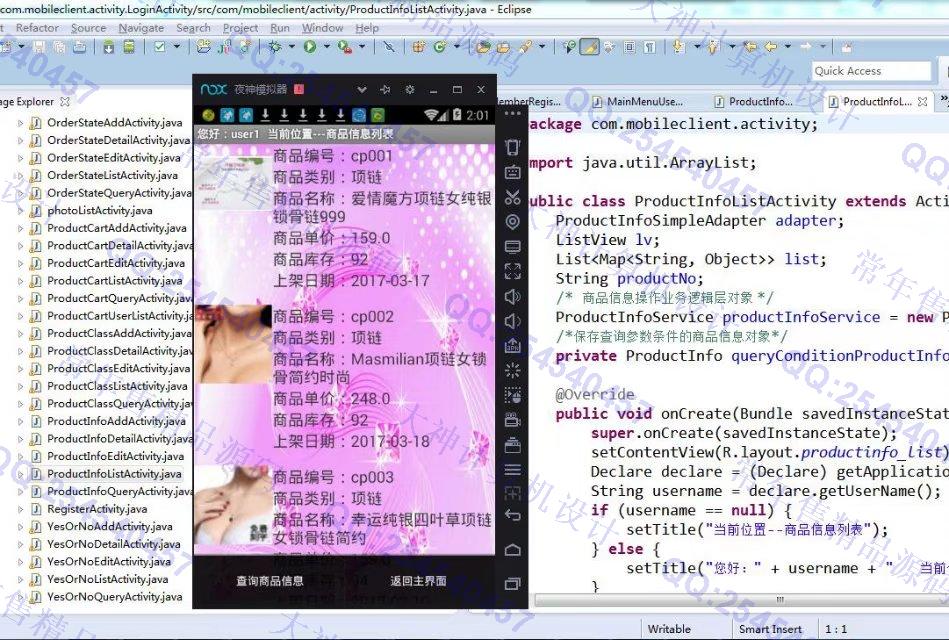Screen dimensions: 949x640
Task: Switch to ProductInfo... editor tab
Action: point(754,102)
